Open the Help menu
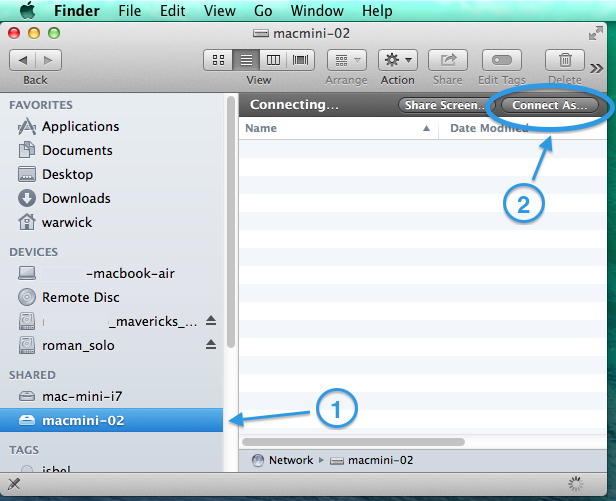 [x=377, y=11]
